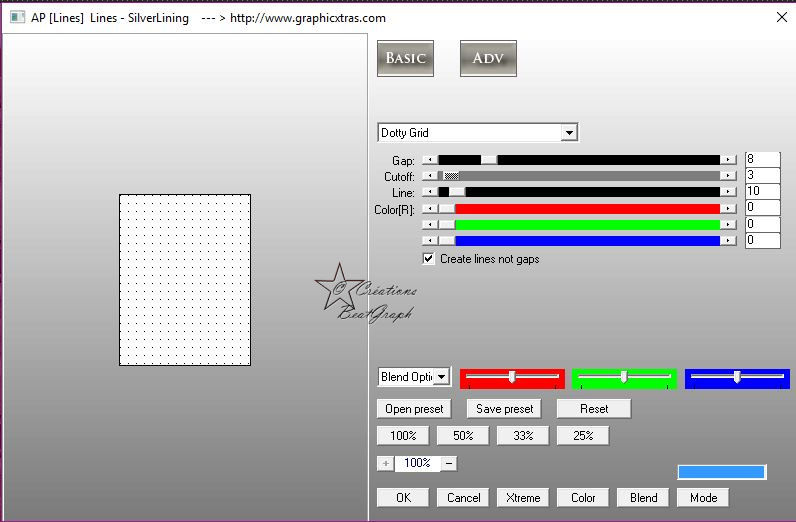796x522 pixels.
Task: Click the Cutoff slider thumb
Action: tap(451, 176)
